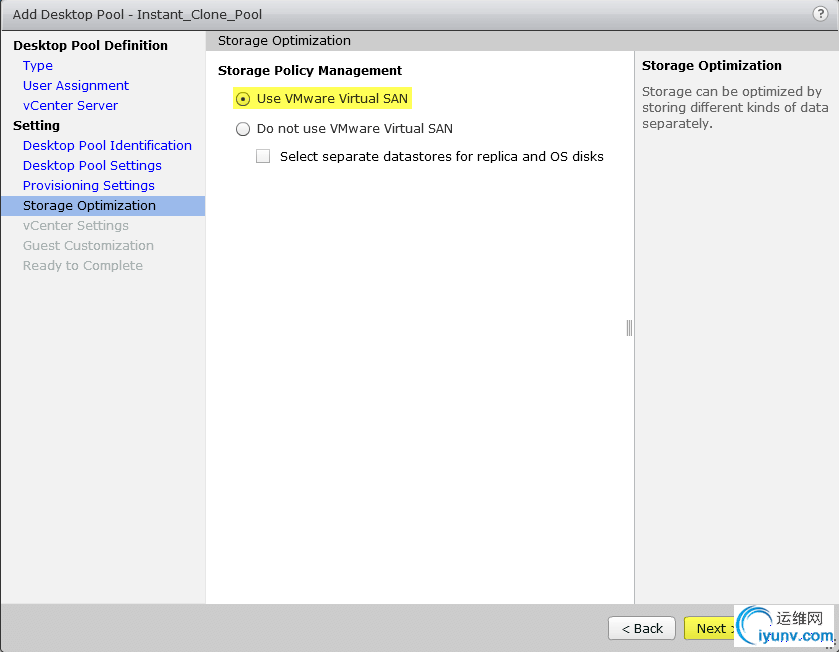Click the disabled vCenter Settings step
The height and width of the screenshot is (652, 839).
pyautogui.click(x=75, y=226)
